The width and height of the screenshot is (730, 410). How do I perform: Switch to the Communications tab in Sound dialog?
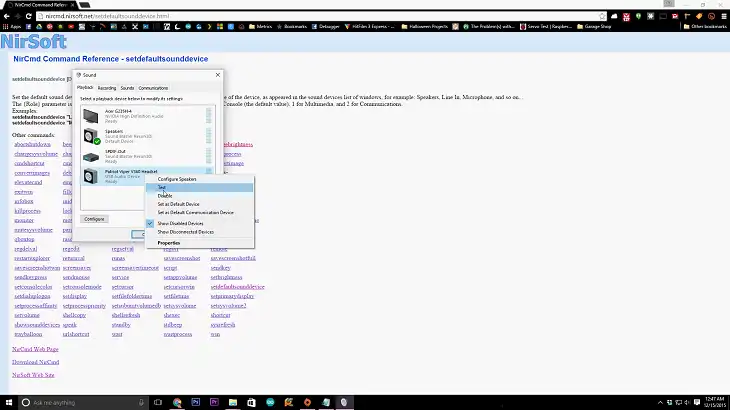pyautogui.click(x=153, y=88)
